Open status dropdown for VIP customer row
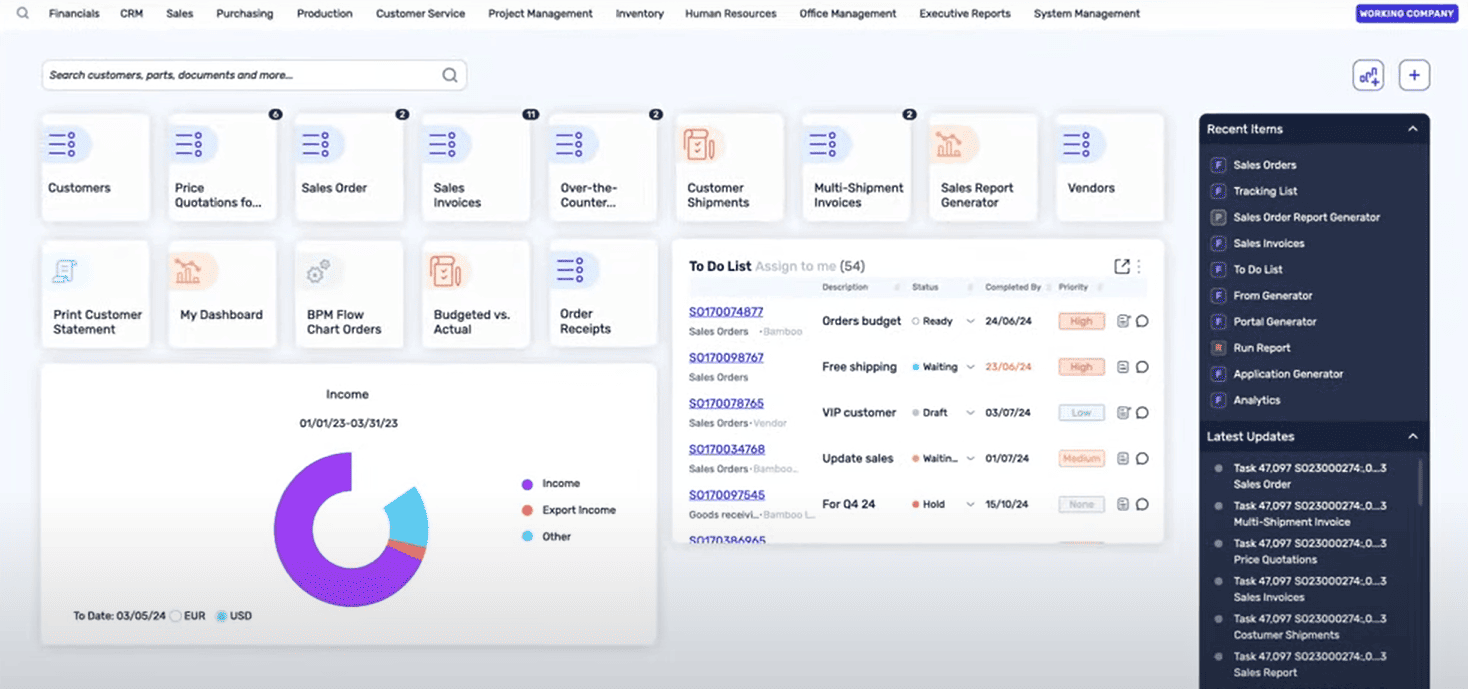 point(970,413)
